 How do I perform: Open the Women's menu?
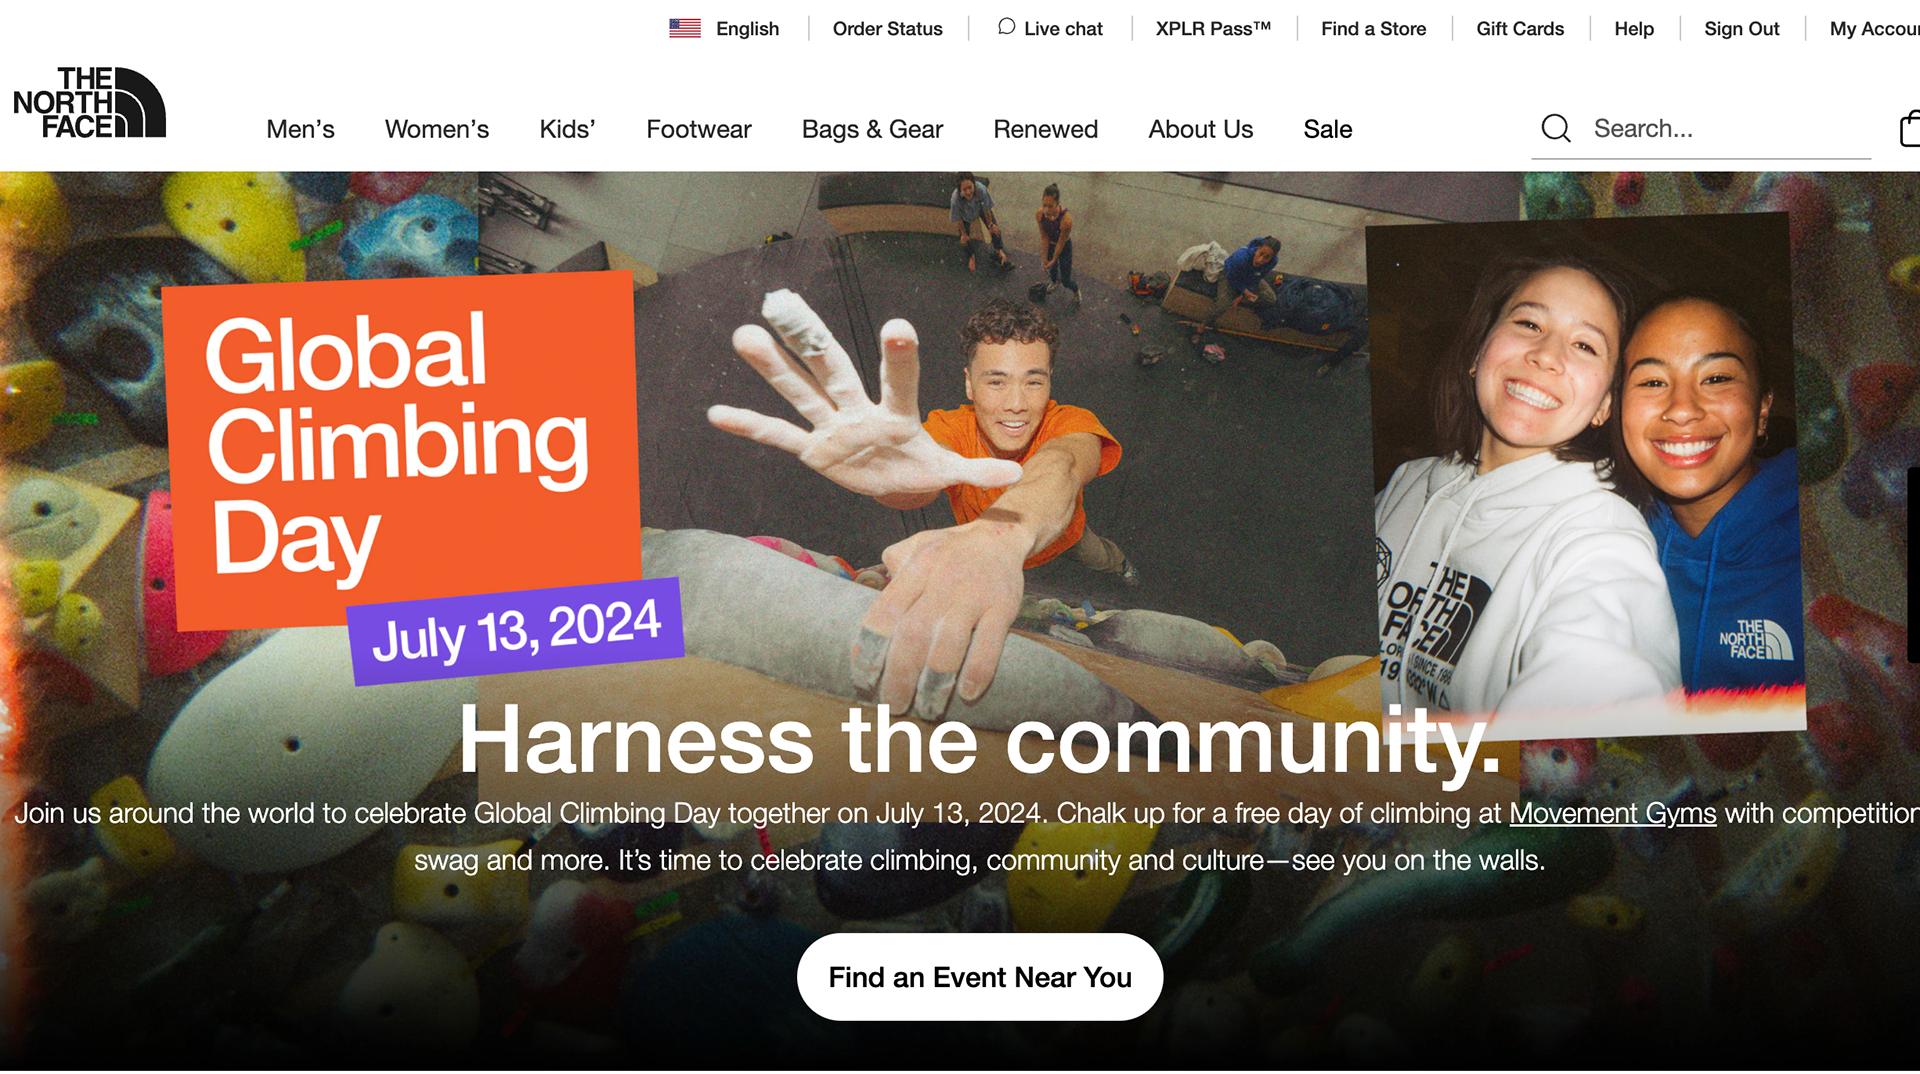[x=437, y=129]
